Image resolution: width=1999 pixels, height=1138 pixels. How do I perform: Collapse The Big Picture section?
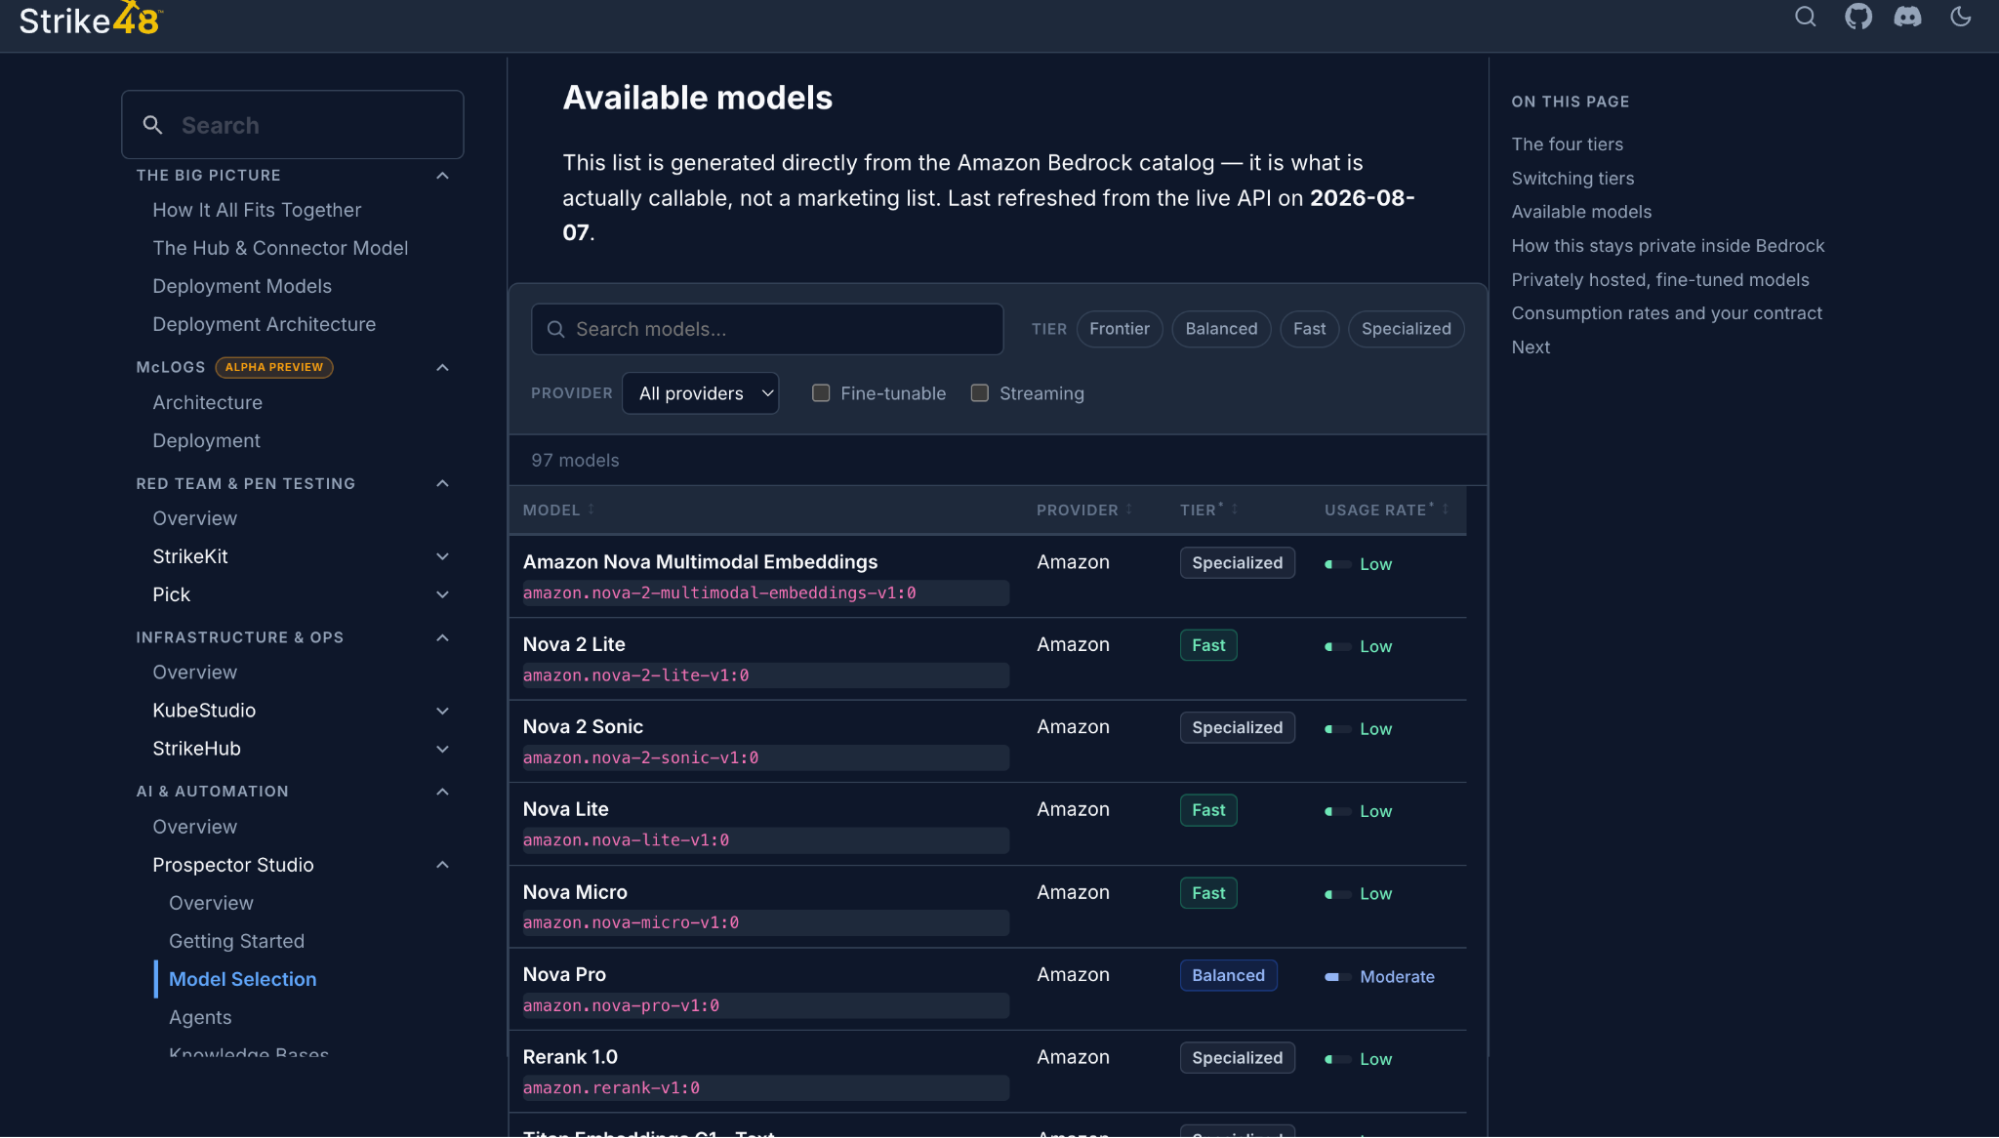(442, 176)
